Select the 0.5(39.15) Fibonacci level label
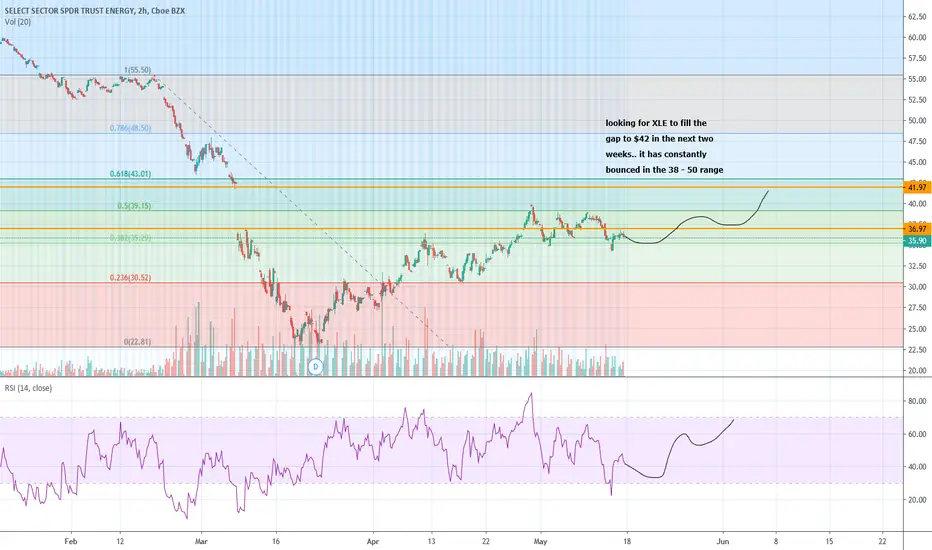Viewport: 932px width, 550px height. 134,206
